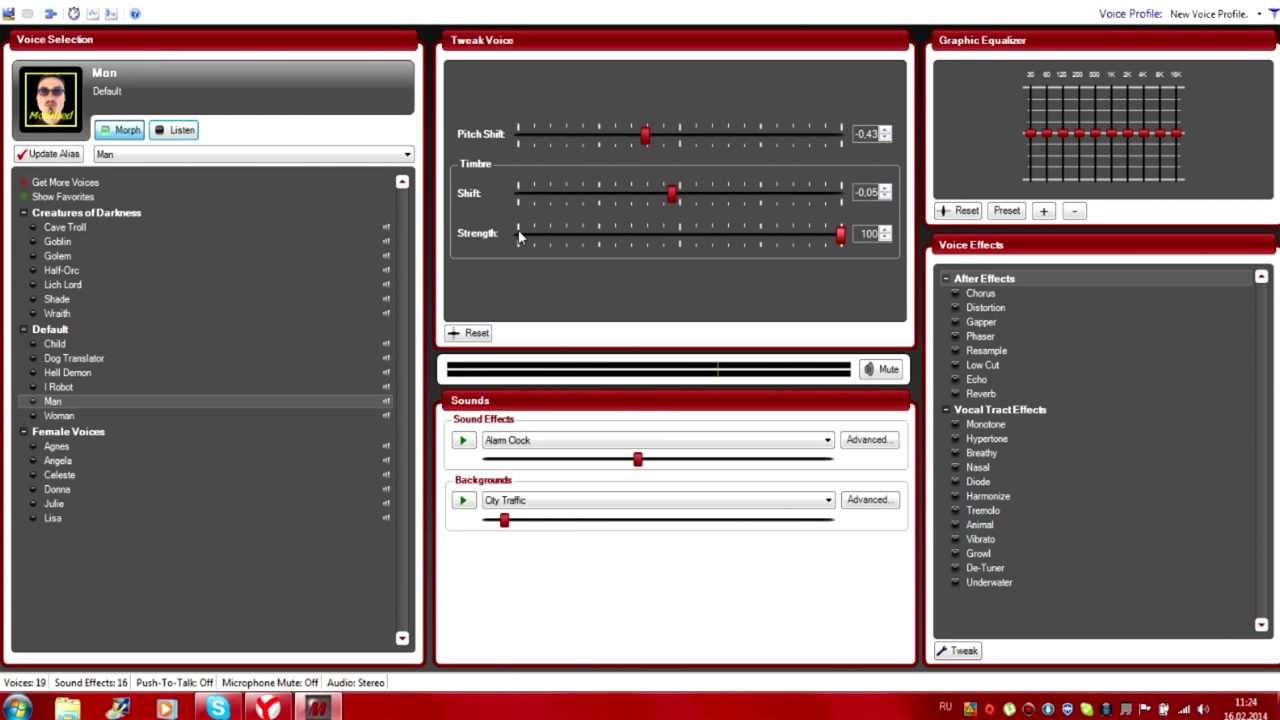Screen dimensions: 1280x720
Task: Toggle the Mute microphone button
Action: pos(882,370)
